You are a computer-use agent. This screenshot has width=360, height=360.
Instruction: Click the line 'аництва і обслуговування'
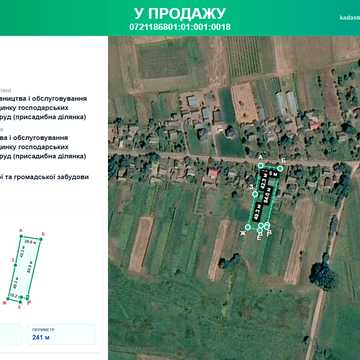(44, 99)
